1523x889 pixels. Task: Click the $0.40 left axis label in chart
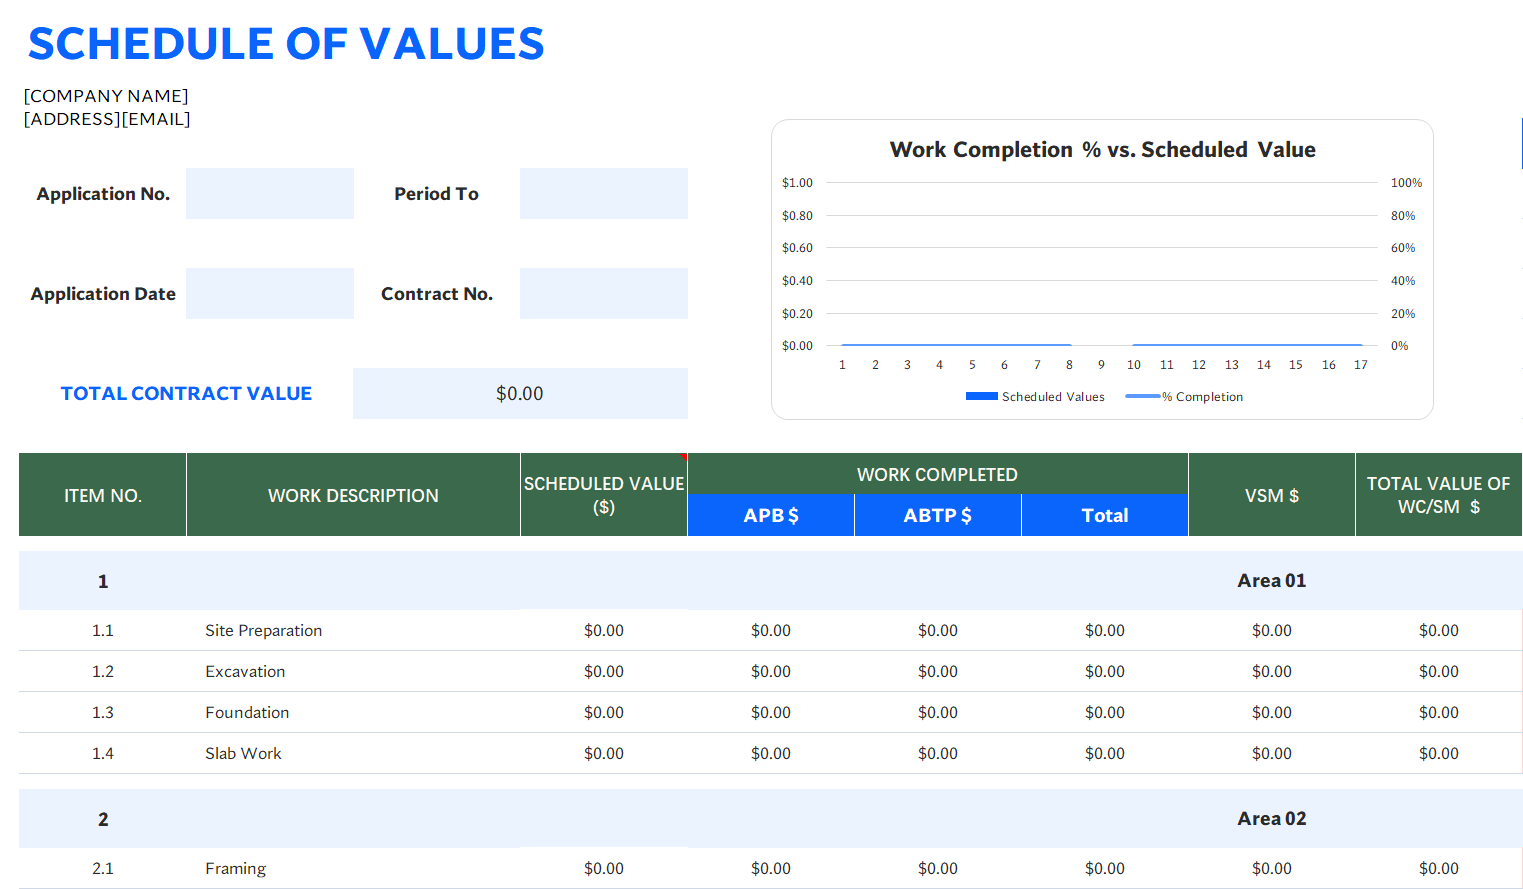pos(797,281)
